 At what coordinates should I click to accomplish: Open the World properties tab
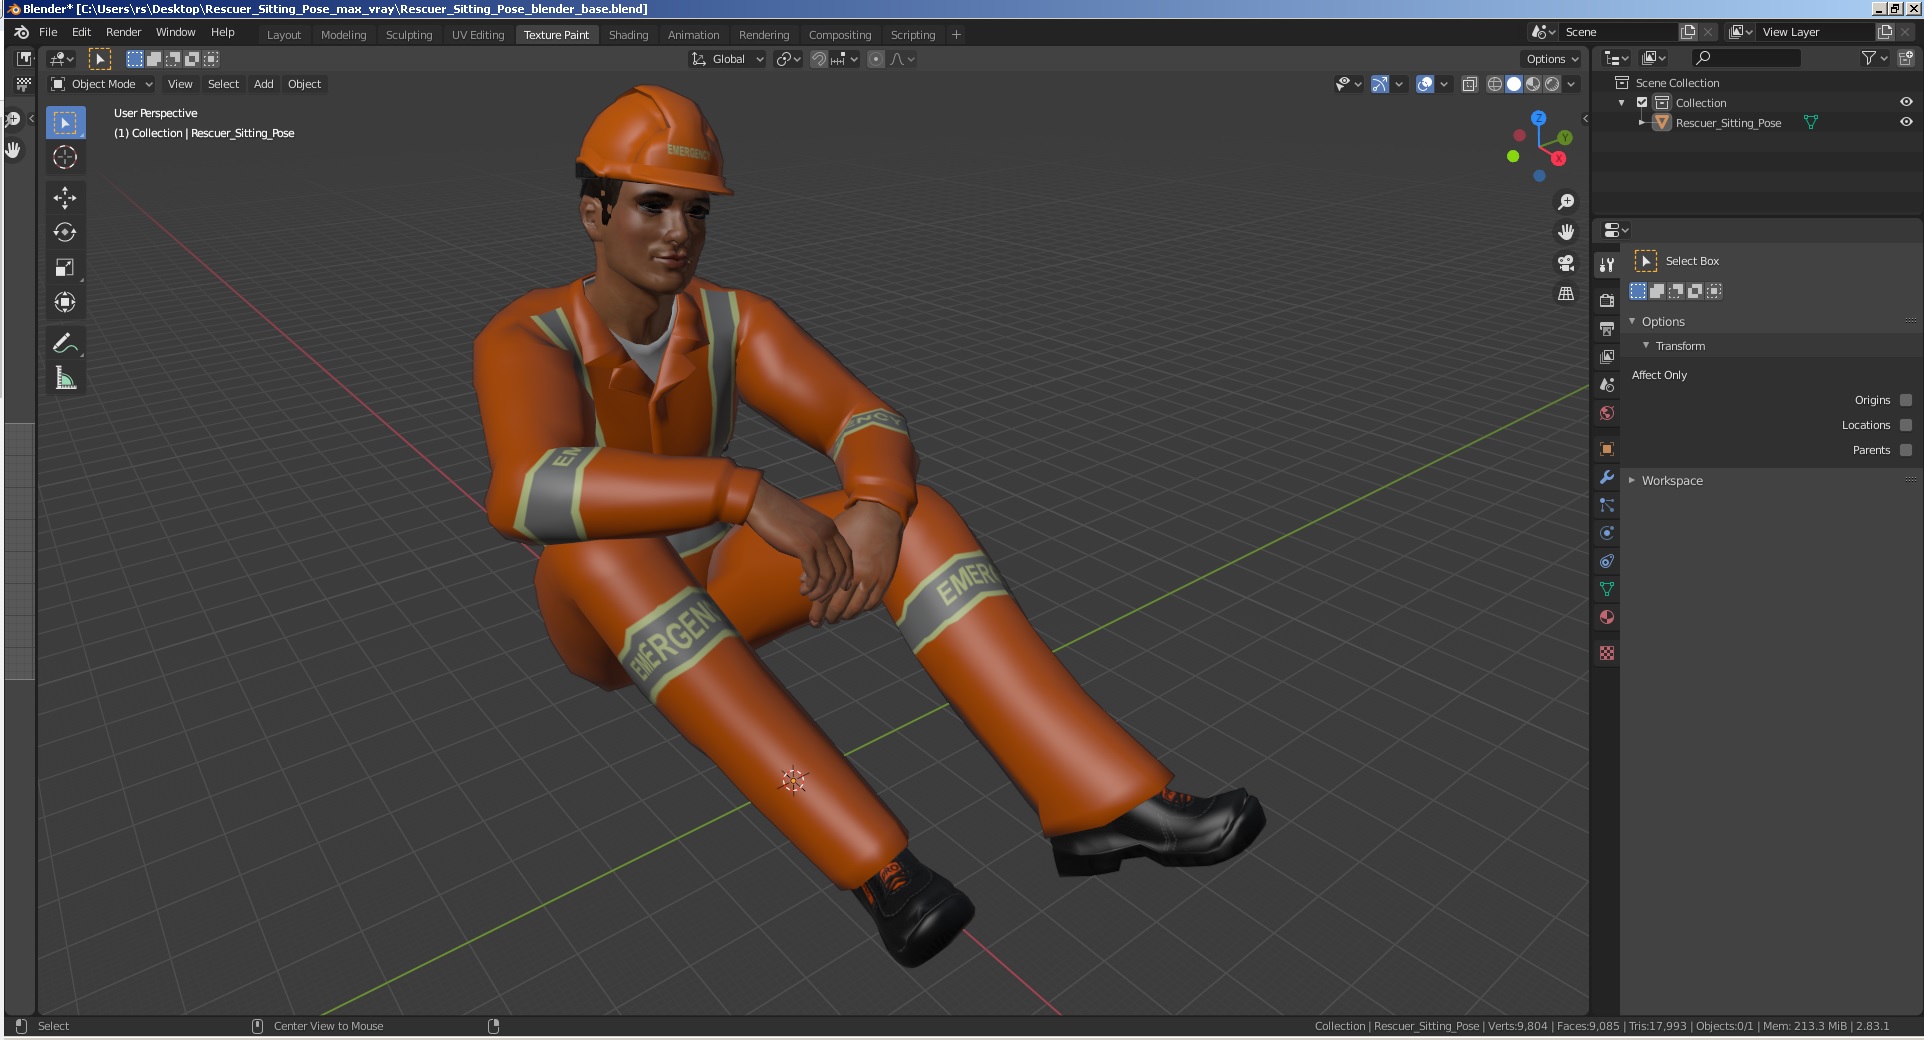1607,413
